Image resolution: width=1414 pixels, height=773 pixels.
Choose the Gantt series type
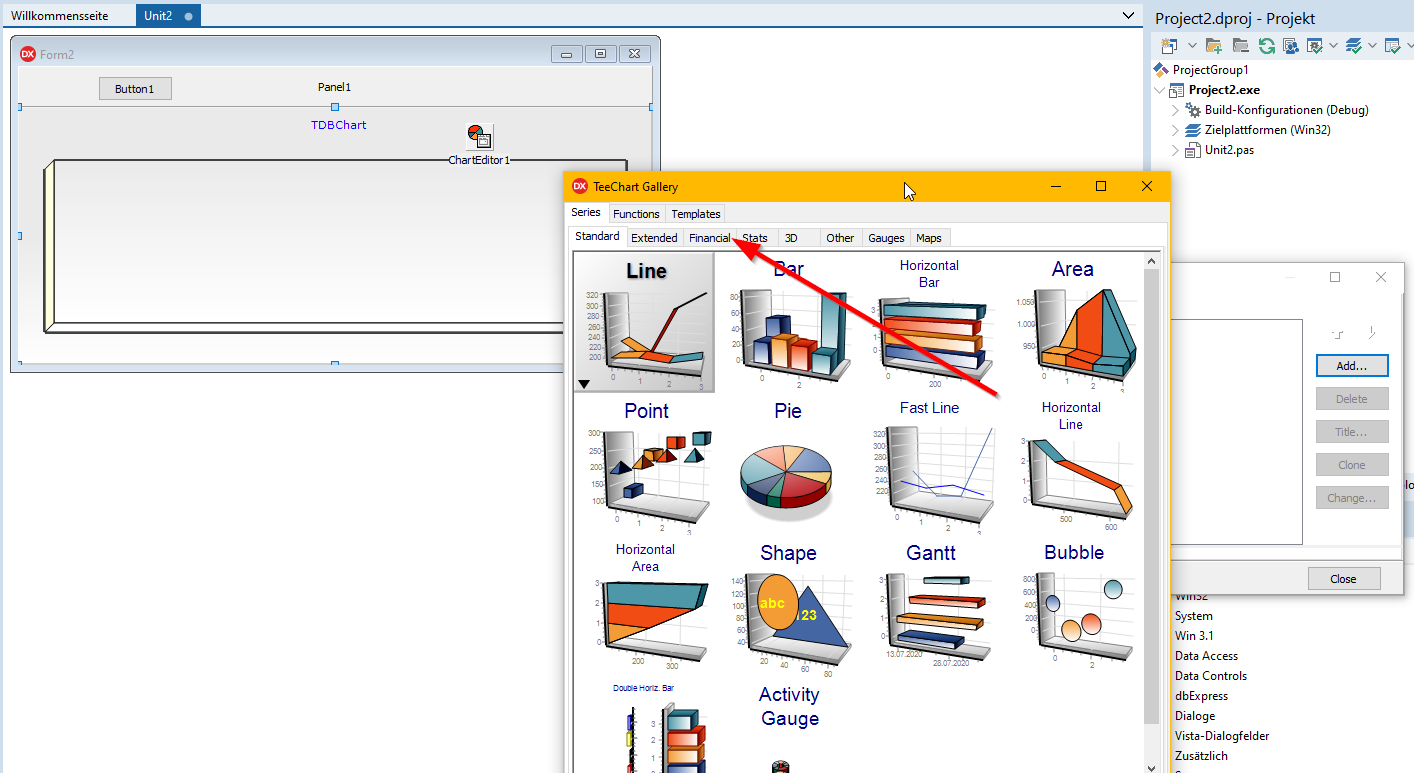[929, 606]
